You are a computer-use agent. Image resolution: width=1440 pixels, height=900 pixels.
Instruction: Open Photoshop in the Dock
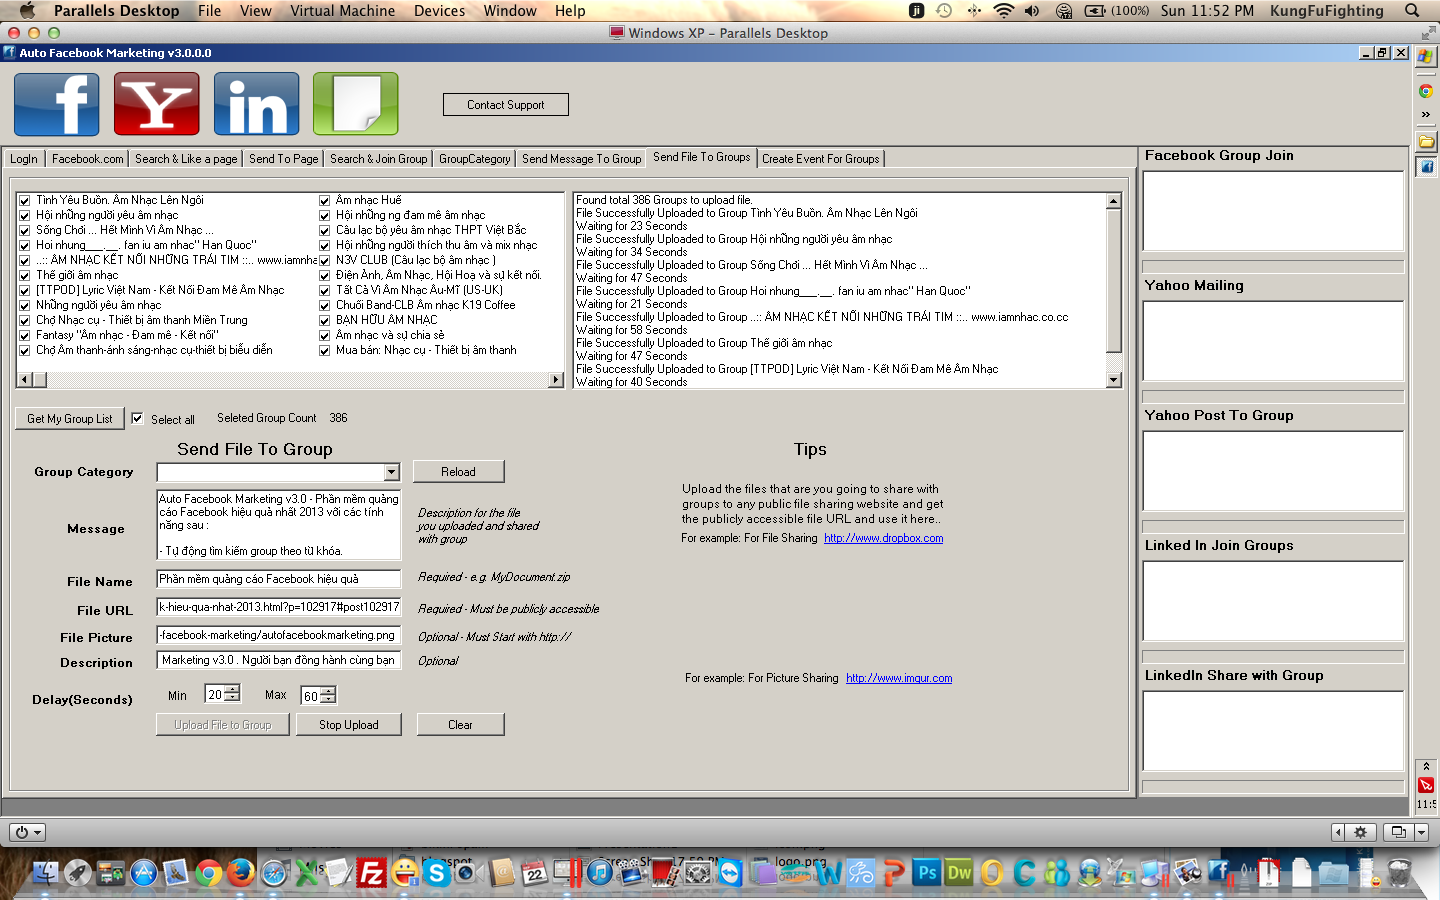pos(927,873)
